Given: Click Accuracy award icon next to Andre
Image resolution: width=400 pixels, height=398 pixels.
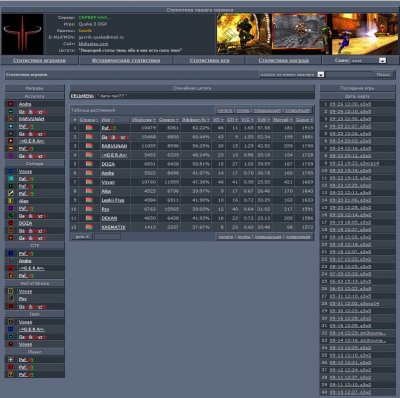Looking at the screenshot, I should 11,104.
